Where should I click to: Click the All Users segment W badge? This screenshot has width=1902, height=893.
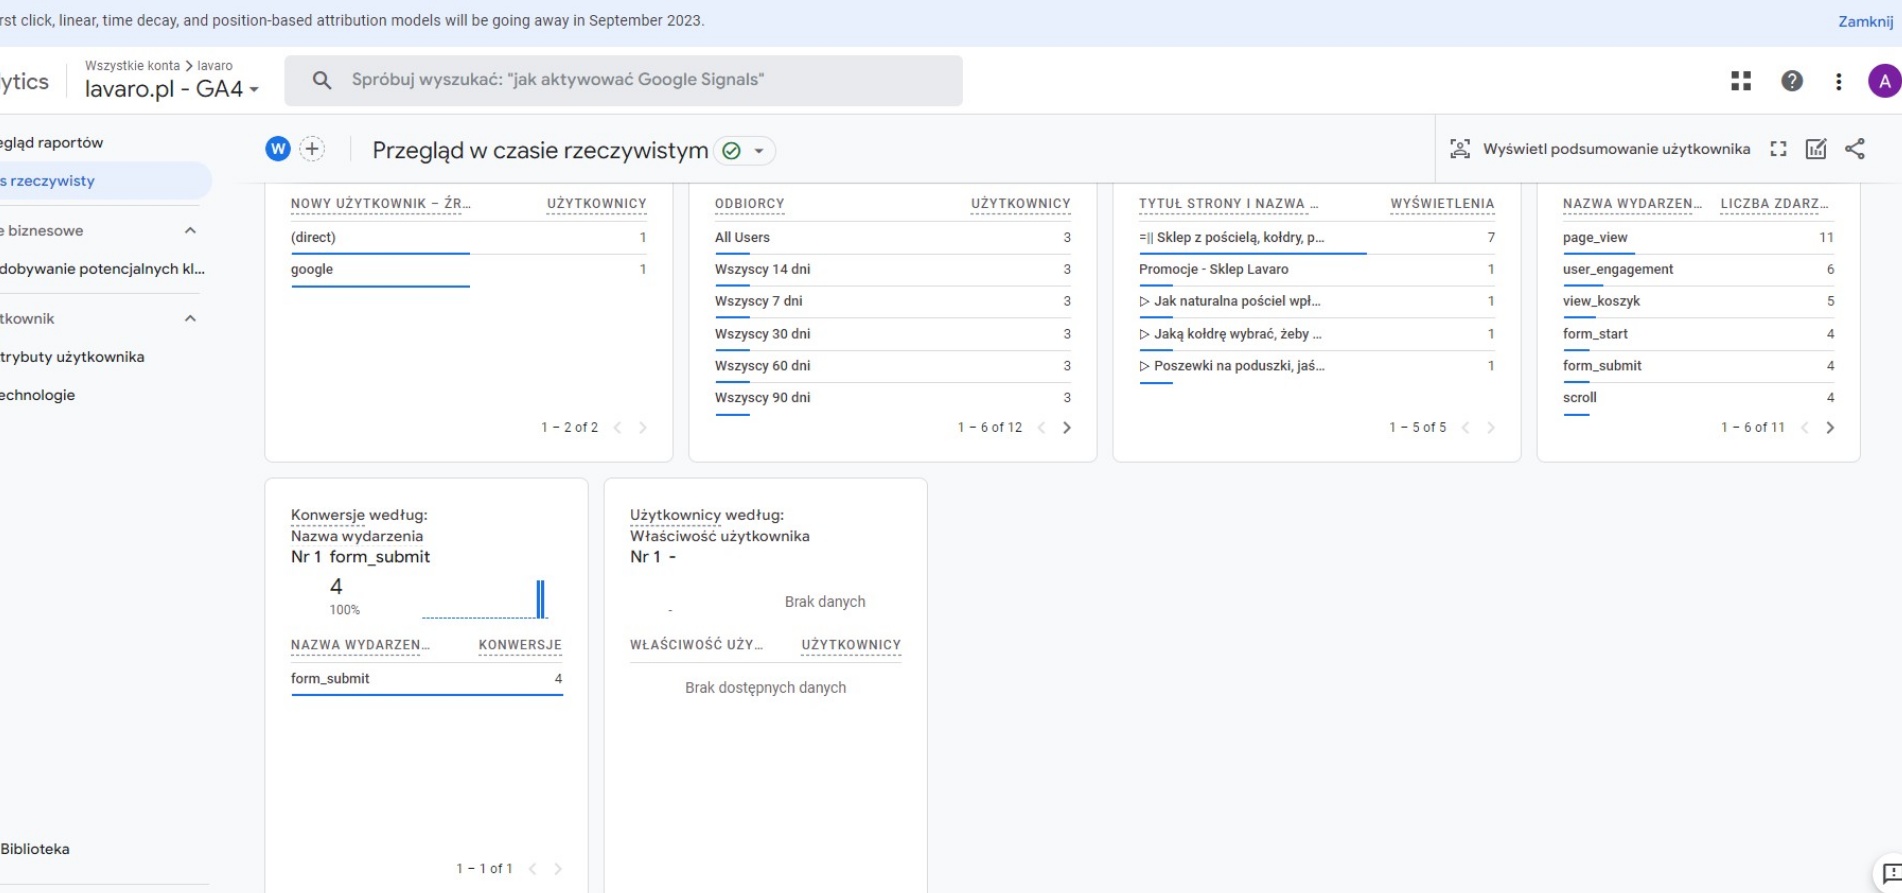coord(277,149)
